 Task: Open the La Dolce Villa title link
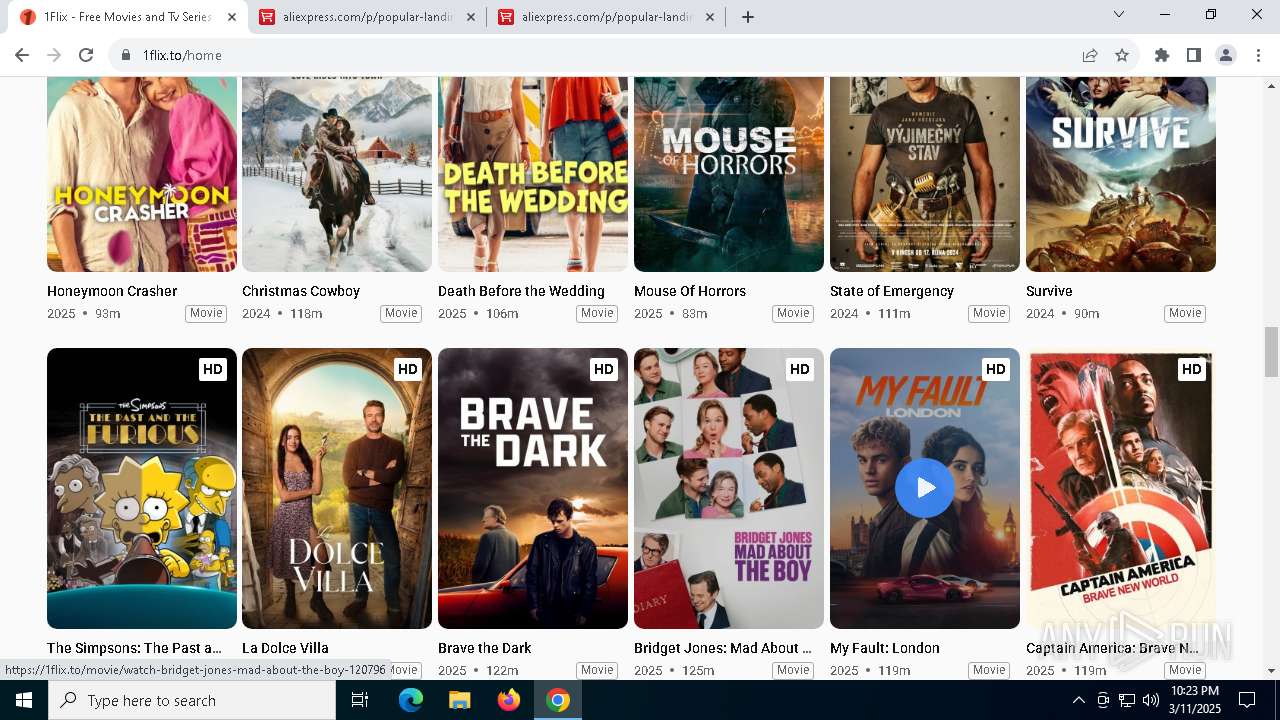285,648
